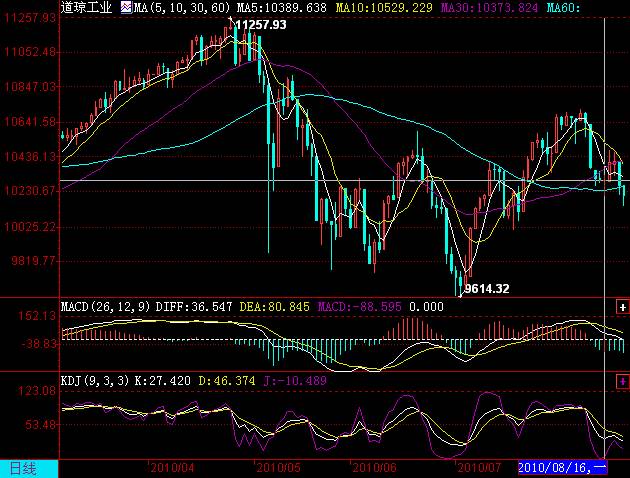Click the K:27.420 value
This screenshot has width=630, height=478.
point(163,380)
